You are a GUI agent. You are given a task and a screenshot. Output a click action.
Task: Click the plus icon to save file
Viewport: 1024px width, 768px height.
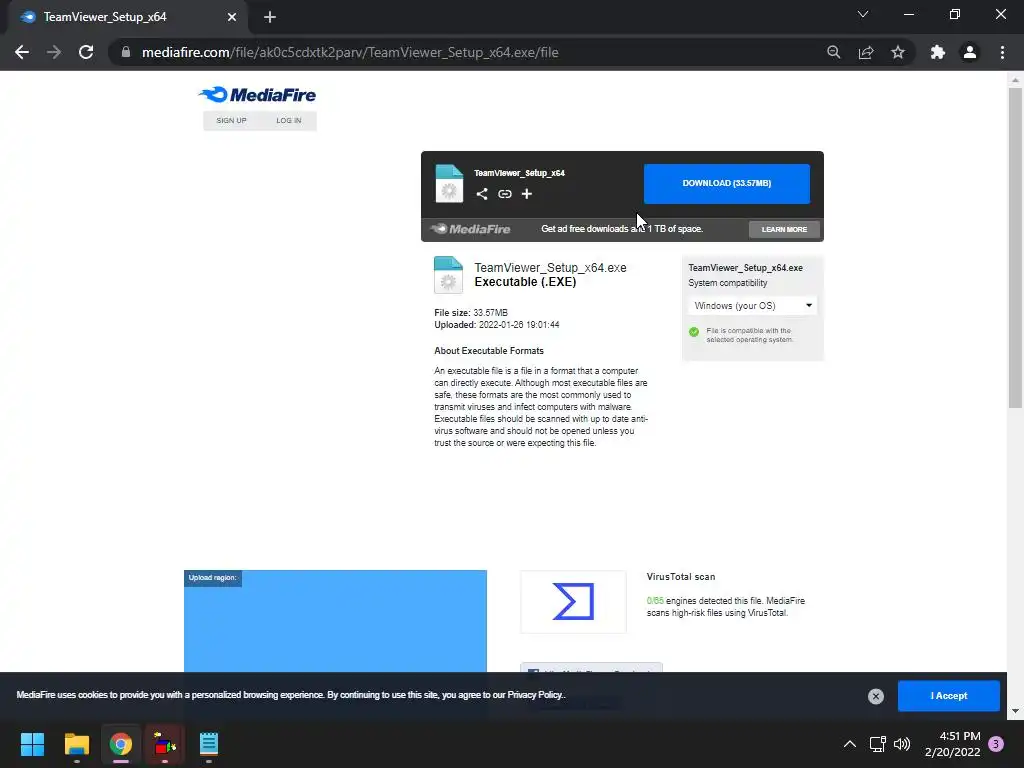[527, 194]
